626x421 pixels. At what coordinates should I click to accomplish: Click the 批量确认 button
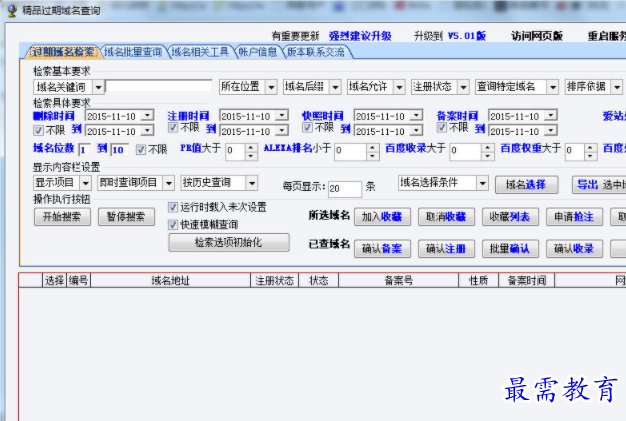(510, 249)
